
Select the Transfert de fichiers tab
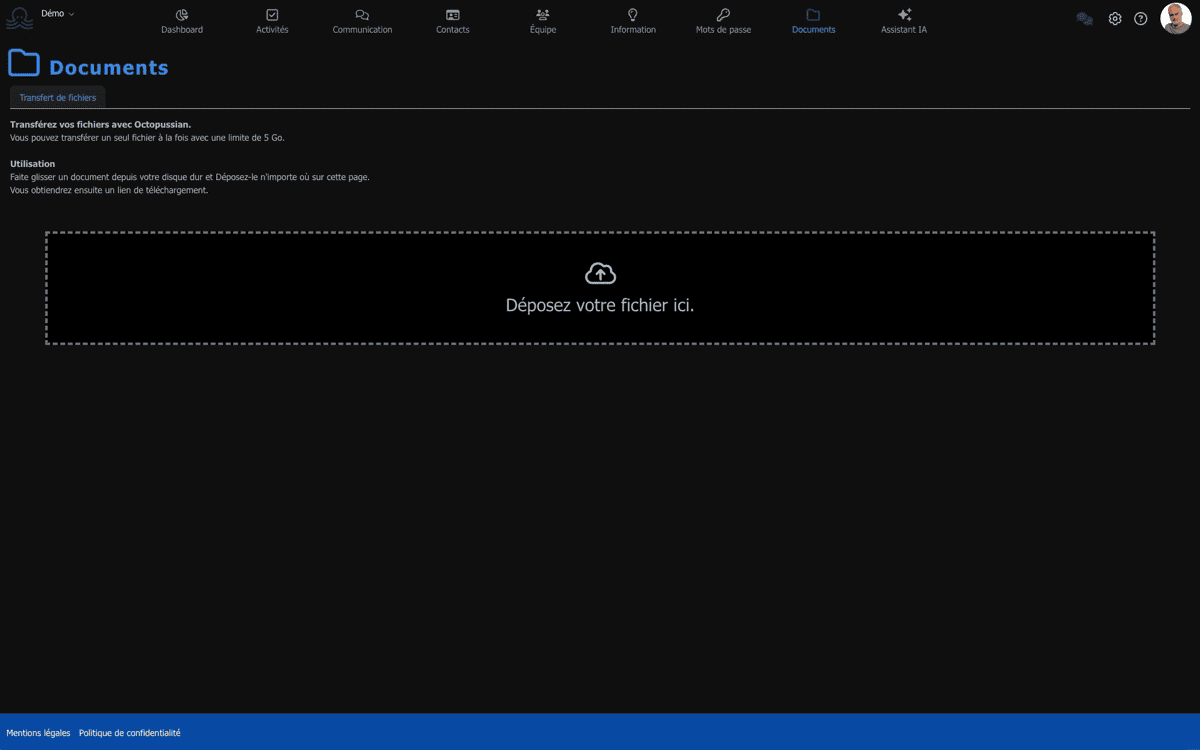click(58, 98)
